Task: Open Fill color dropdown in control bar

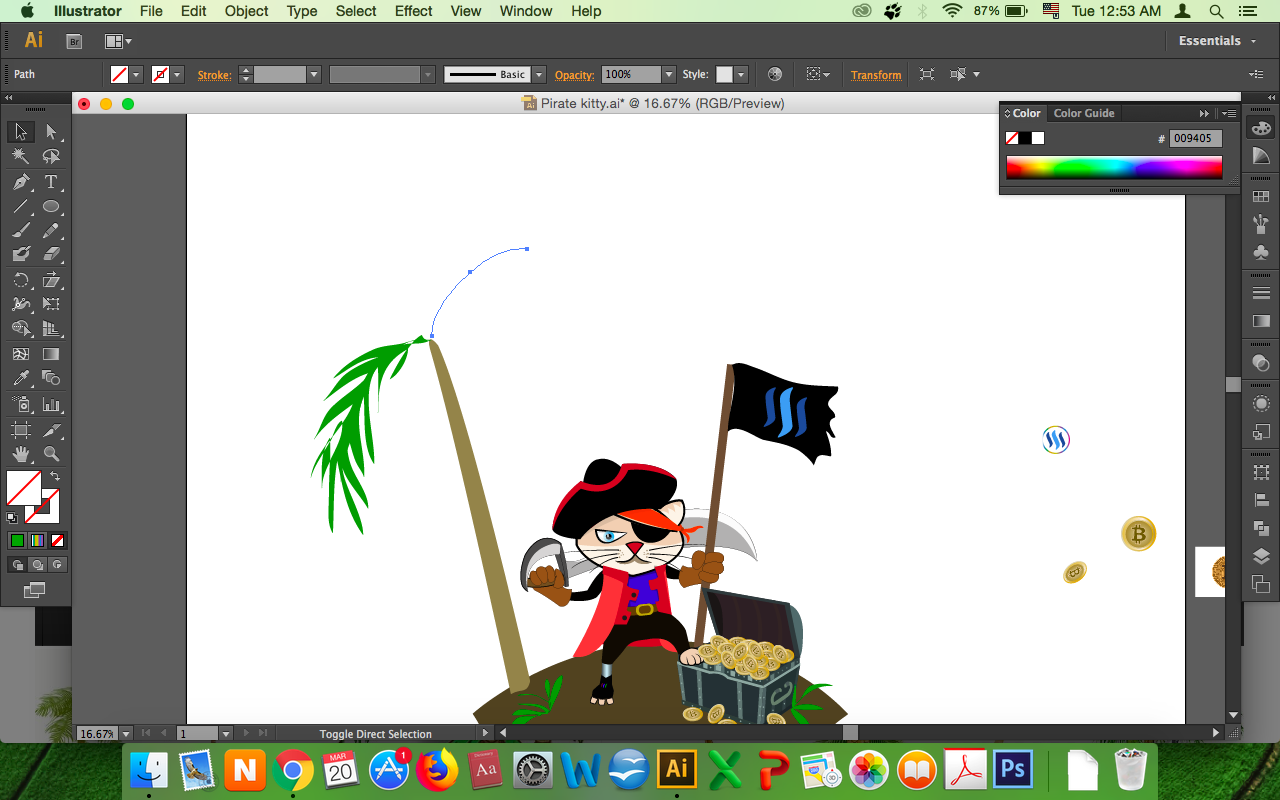Action: click(136, 74)
